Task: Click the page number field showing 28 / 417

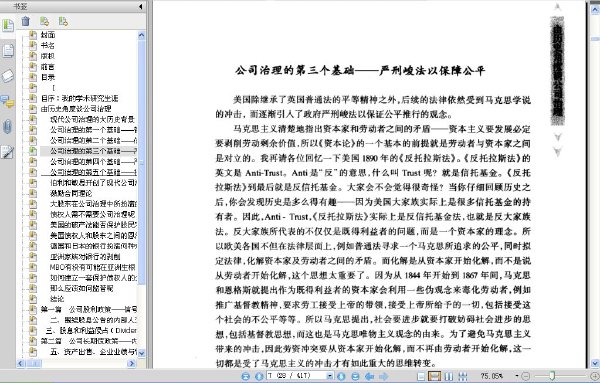Action: (x=297, y=376)
